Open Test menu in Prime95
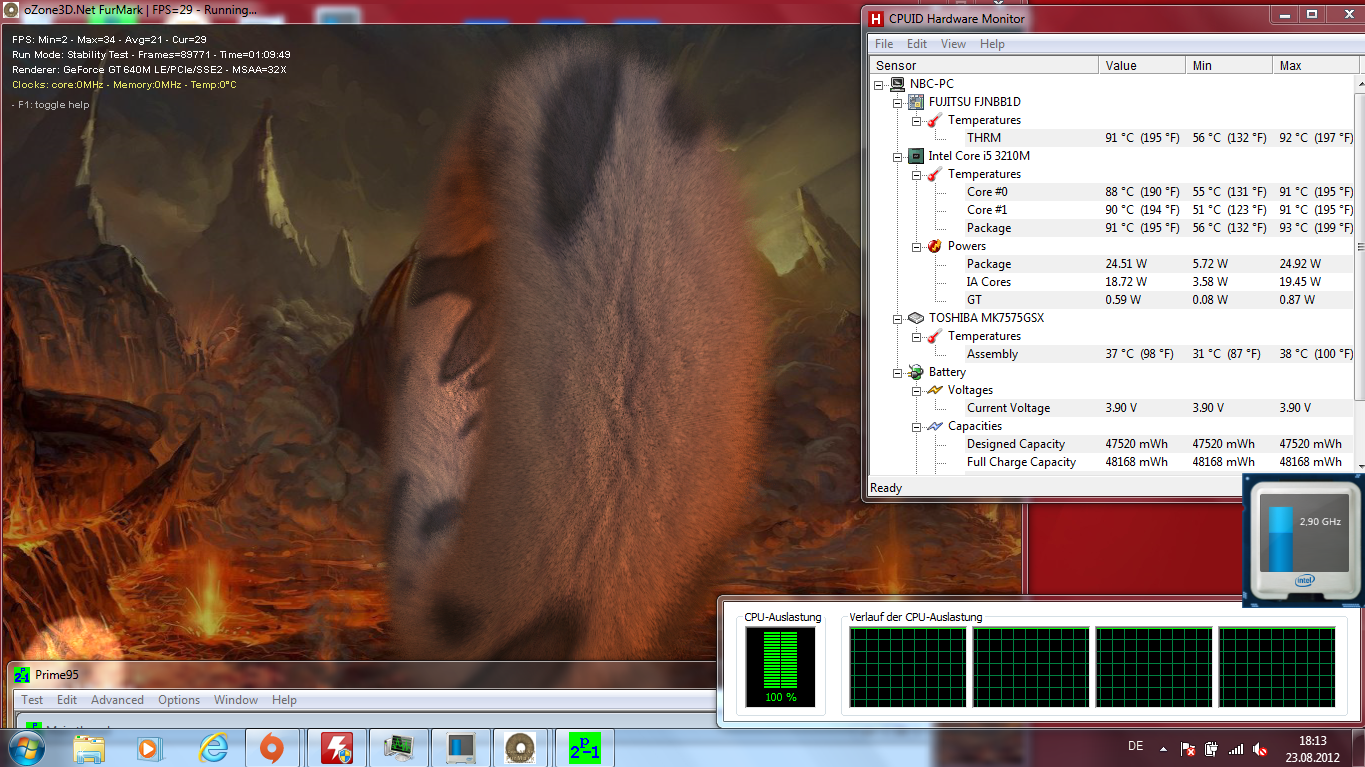 (x=32, y=700)
